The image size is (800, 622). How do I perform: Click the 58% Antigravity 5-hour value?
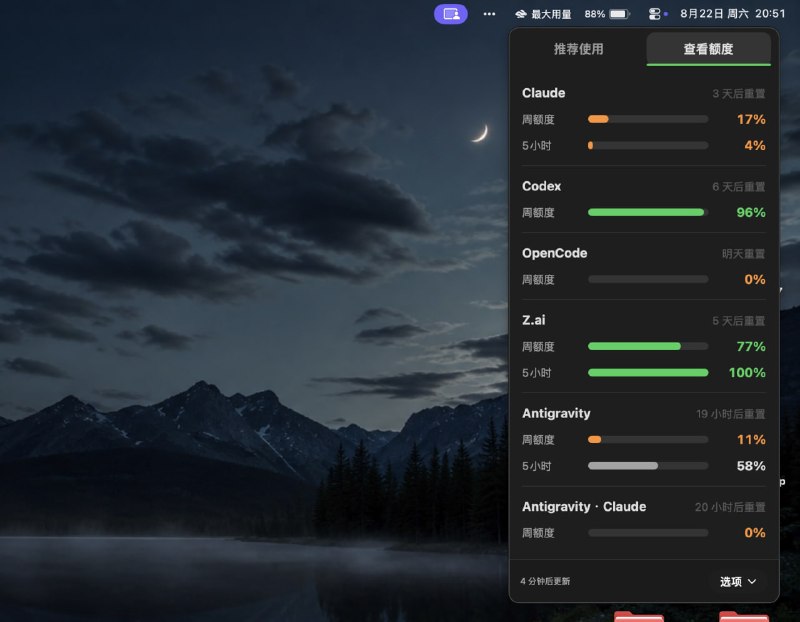(751, 466)
